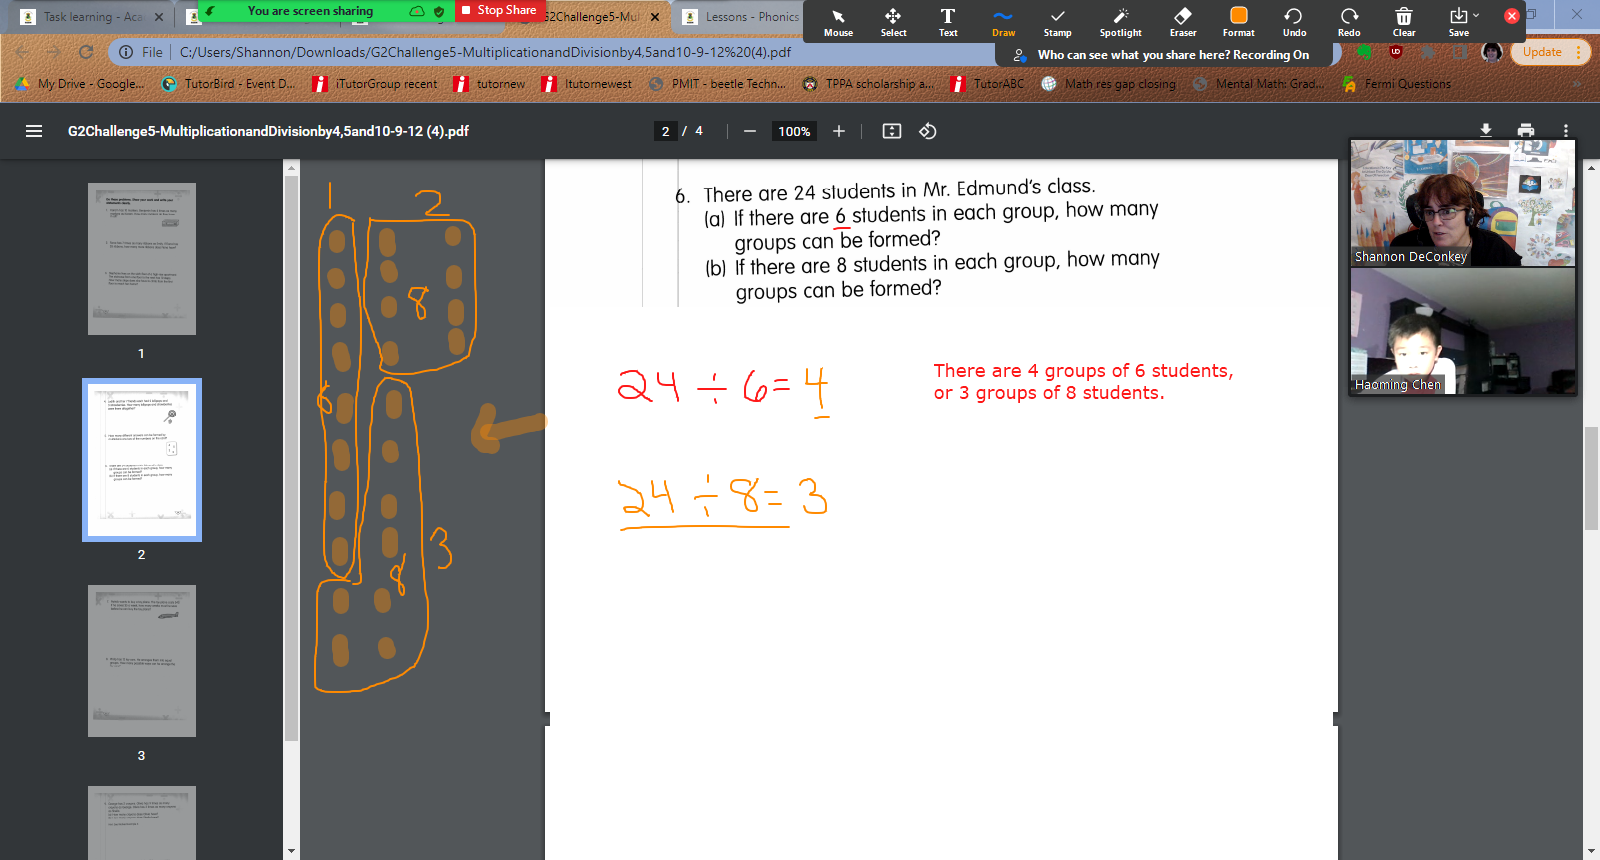Edit the 100% zoom level field
Screen dimensions: 1600x860
click(x=794, y=131)
